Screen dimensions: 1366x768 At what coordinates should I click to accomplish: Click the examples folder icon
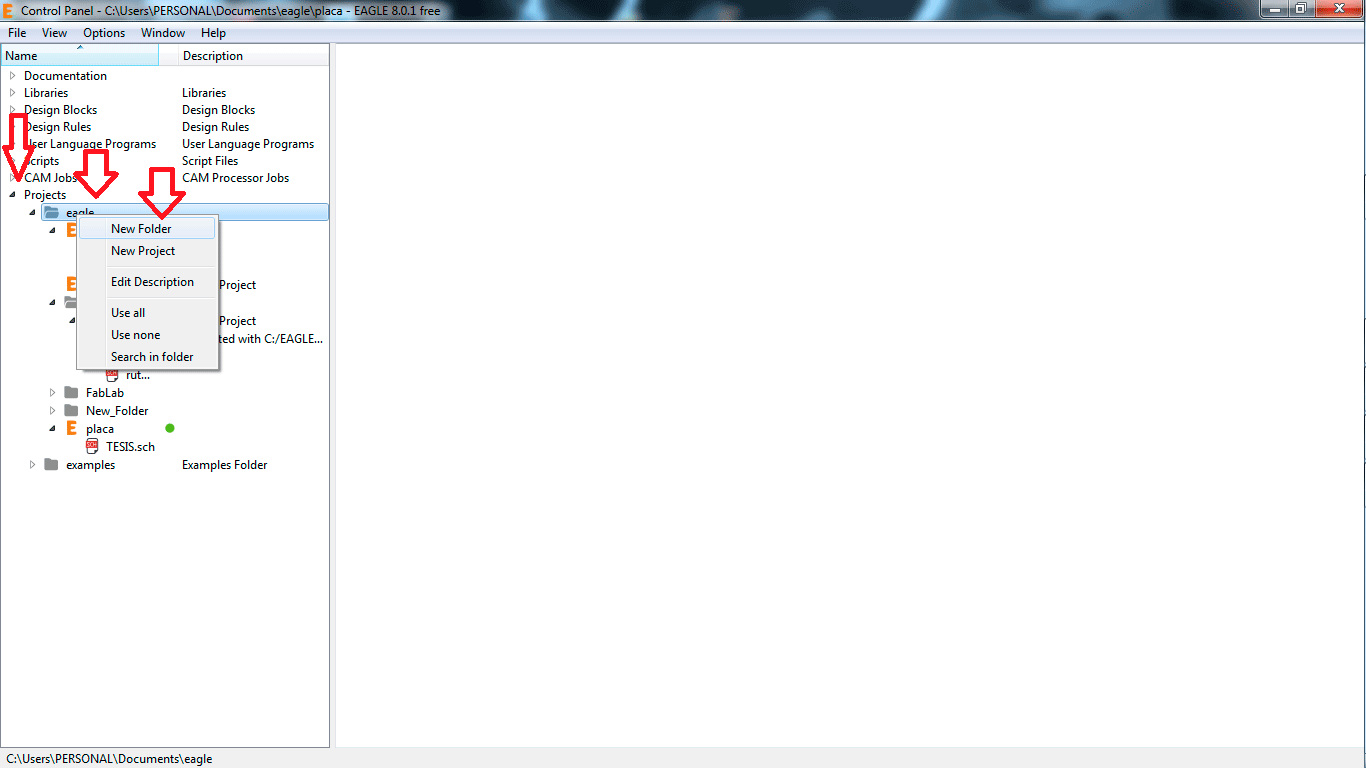51,464
